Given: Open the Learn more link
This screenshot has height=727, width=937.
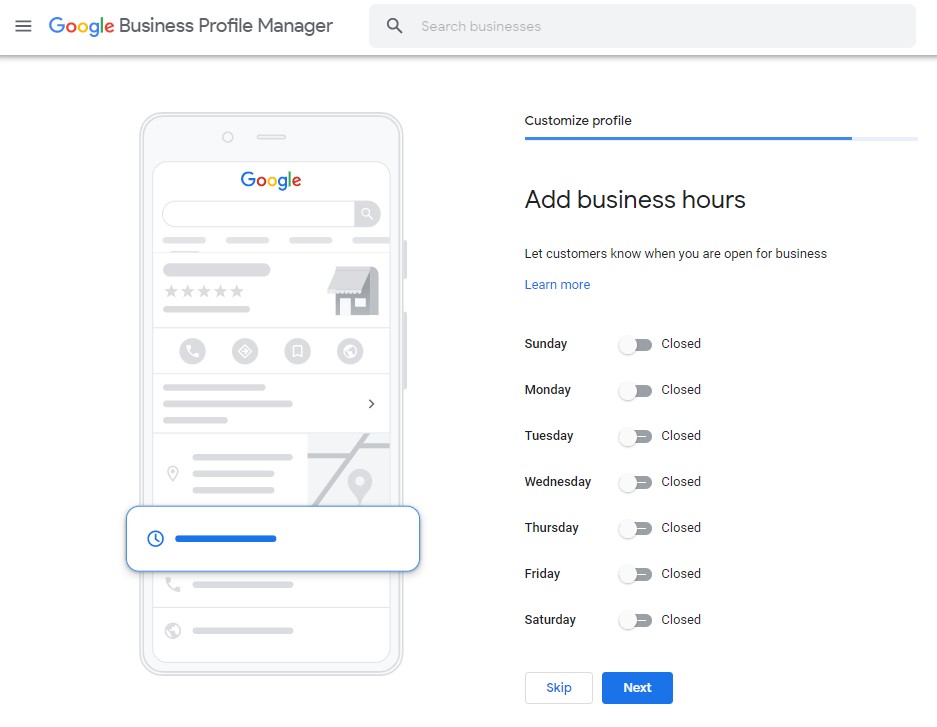Looking at the screenshot, I should [557, 284].
